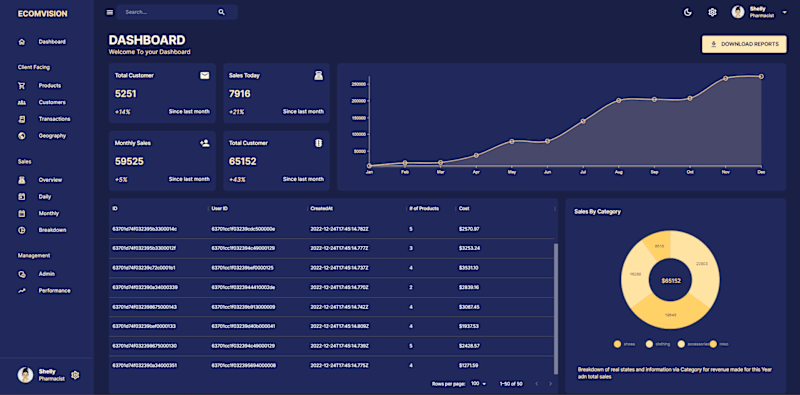800x395 pixels.
Task: Click the Monthly calendar icon
Action: coord(21,213)
